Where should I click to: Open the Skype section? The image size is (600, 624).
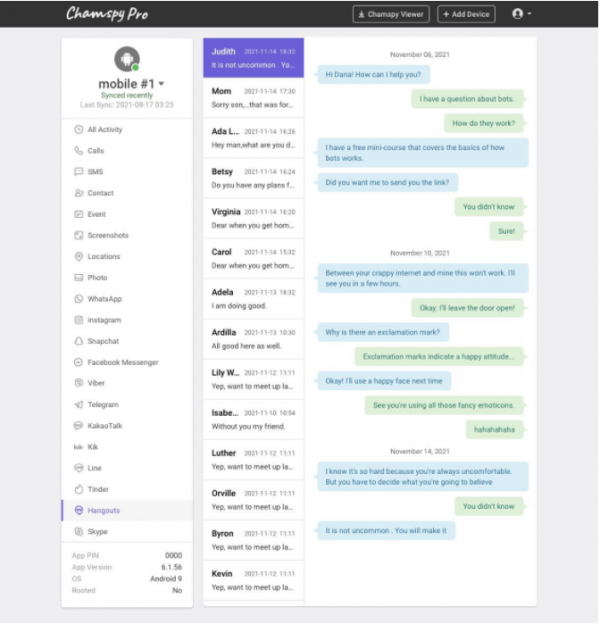pos(127,531)
